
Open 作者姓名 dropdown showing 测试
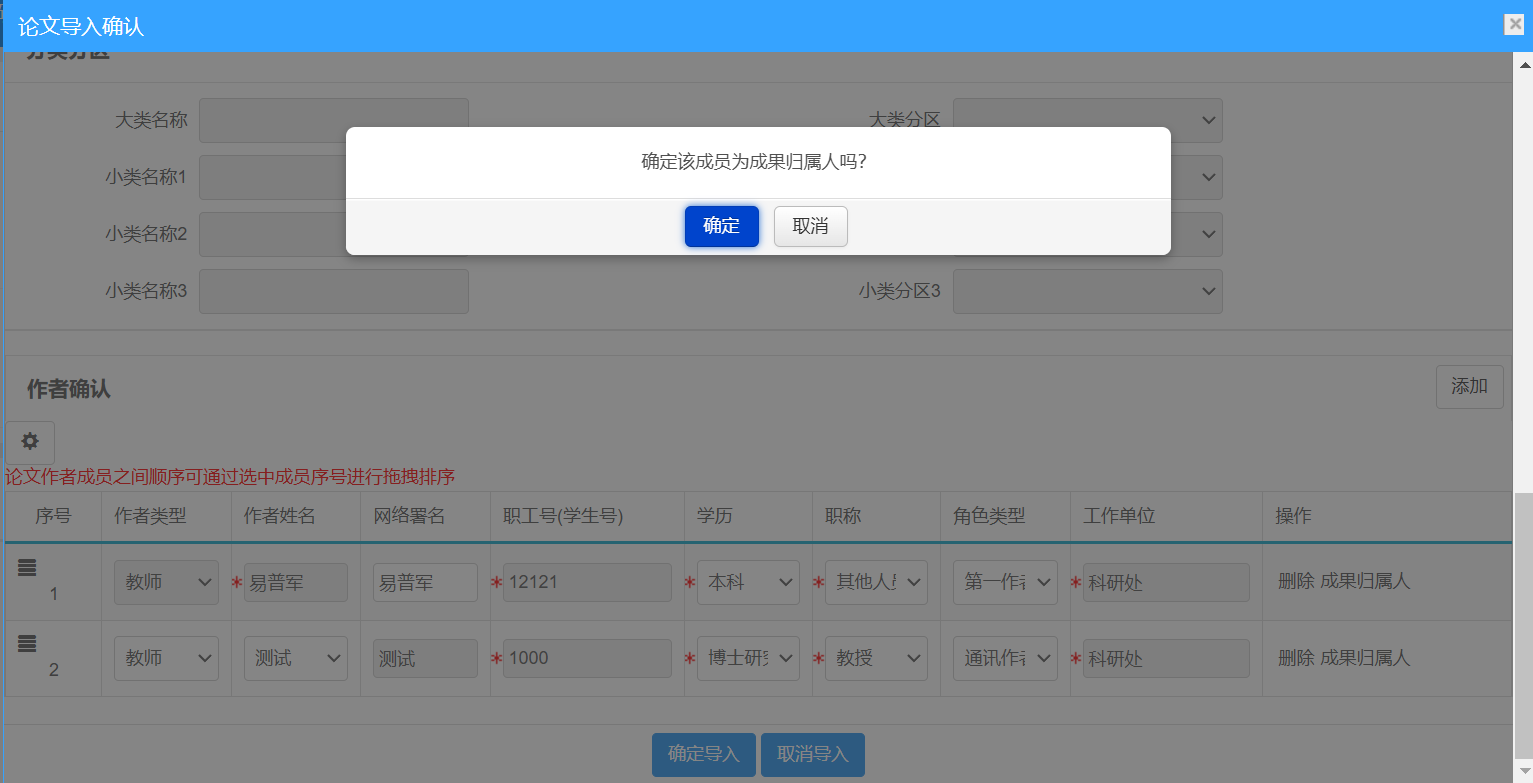click(295, 658)
